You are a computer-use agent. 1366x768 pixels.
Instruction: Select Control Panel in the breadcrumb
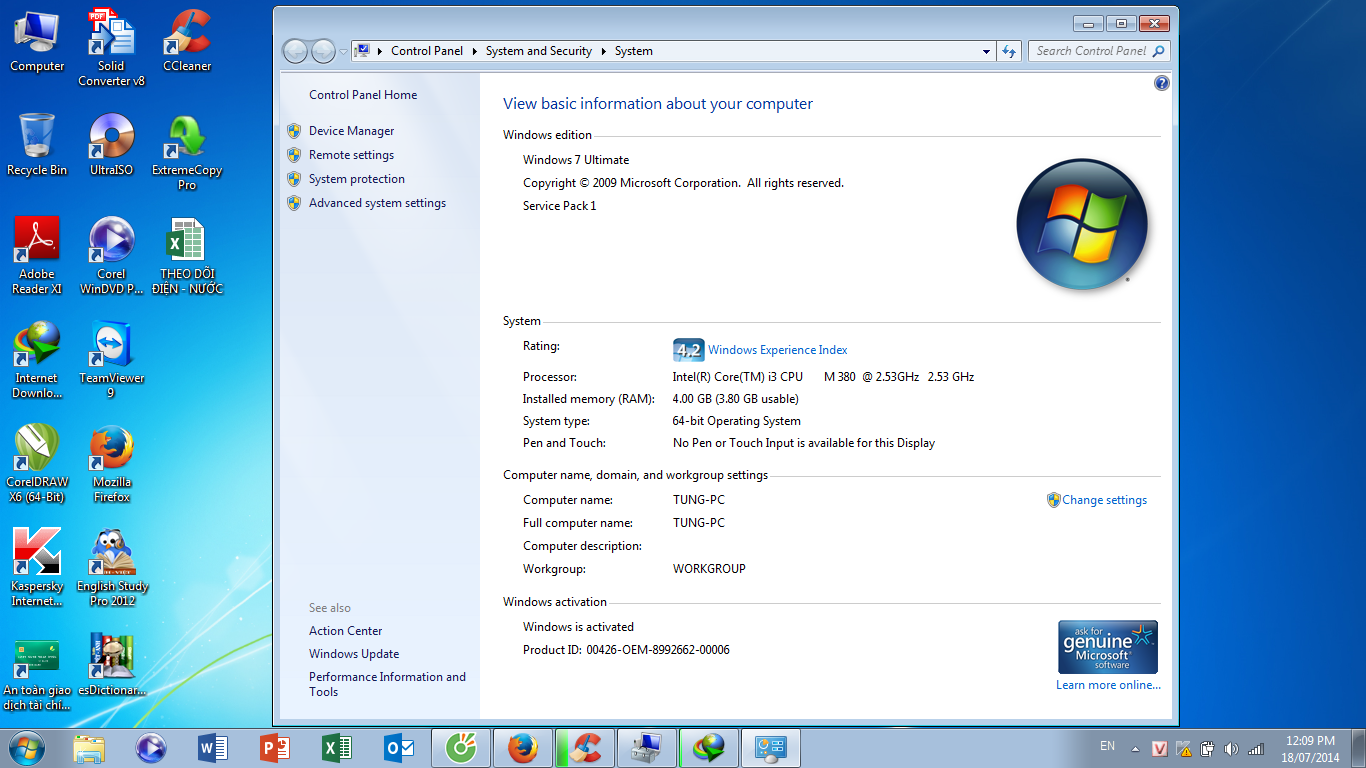click(x=427, y=51)
